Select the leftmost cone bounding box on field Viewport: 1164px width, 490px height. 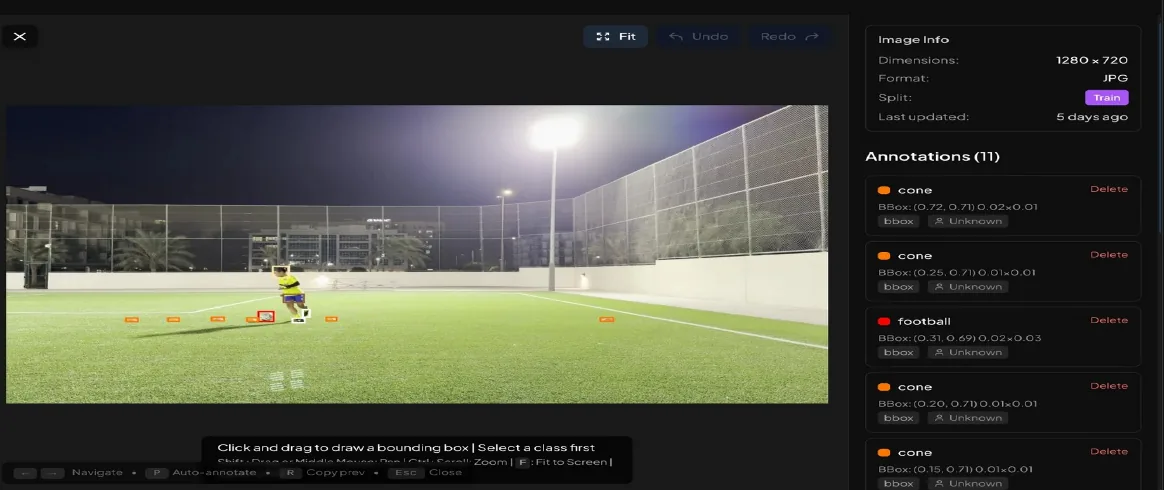[x=131, y=319]
